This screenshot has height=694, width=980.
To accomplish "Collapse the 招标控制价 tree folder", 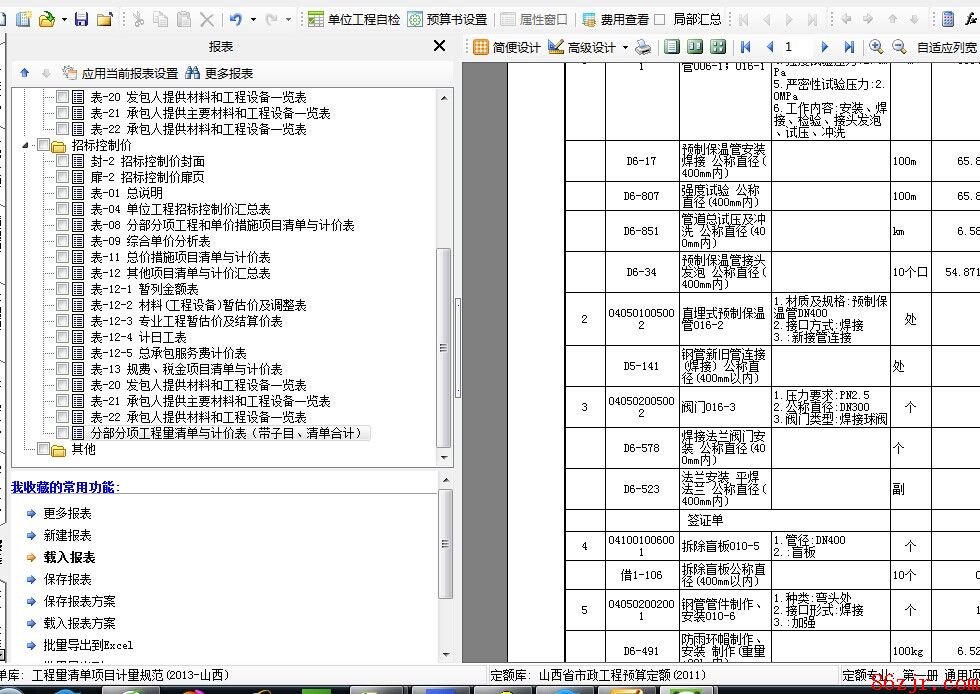I will [x=27, y=145].
